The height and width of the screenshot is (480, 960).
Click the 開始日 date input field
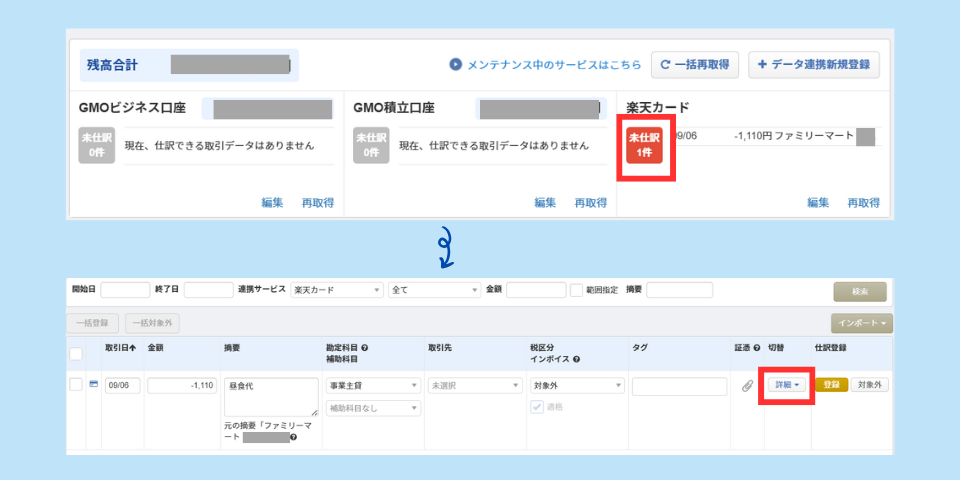pyautogui.click(x=125, y=290)
